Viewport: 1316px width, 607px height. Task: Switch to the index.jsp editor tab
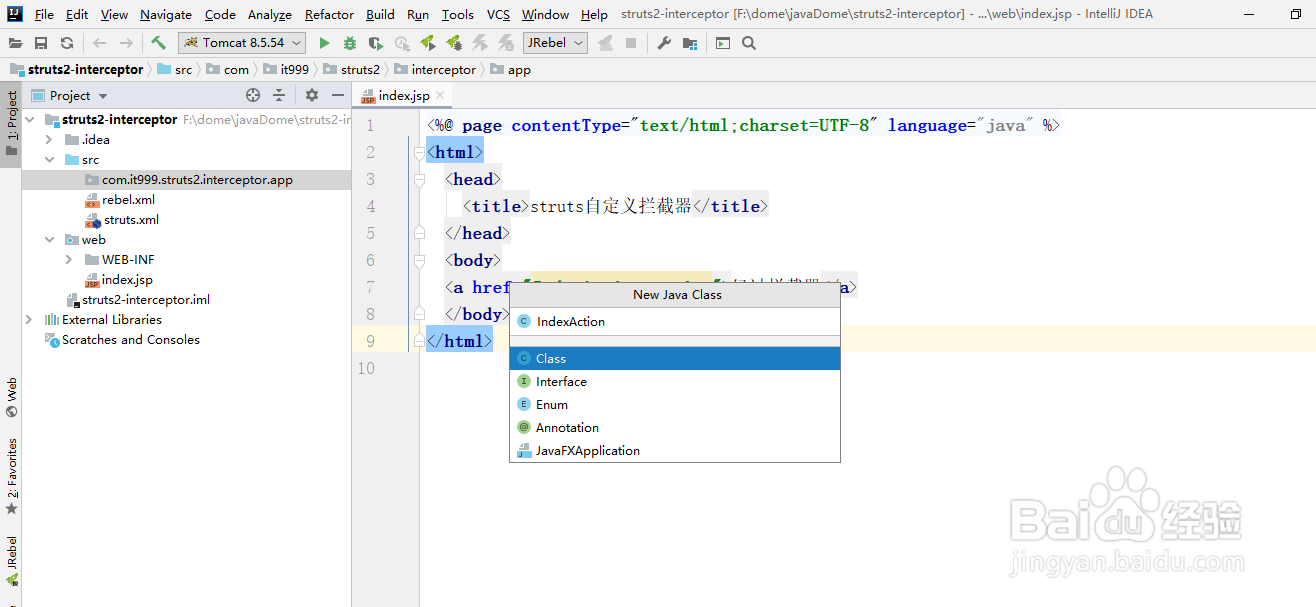[x=403, y=96]
